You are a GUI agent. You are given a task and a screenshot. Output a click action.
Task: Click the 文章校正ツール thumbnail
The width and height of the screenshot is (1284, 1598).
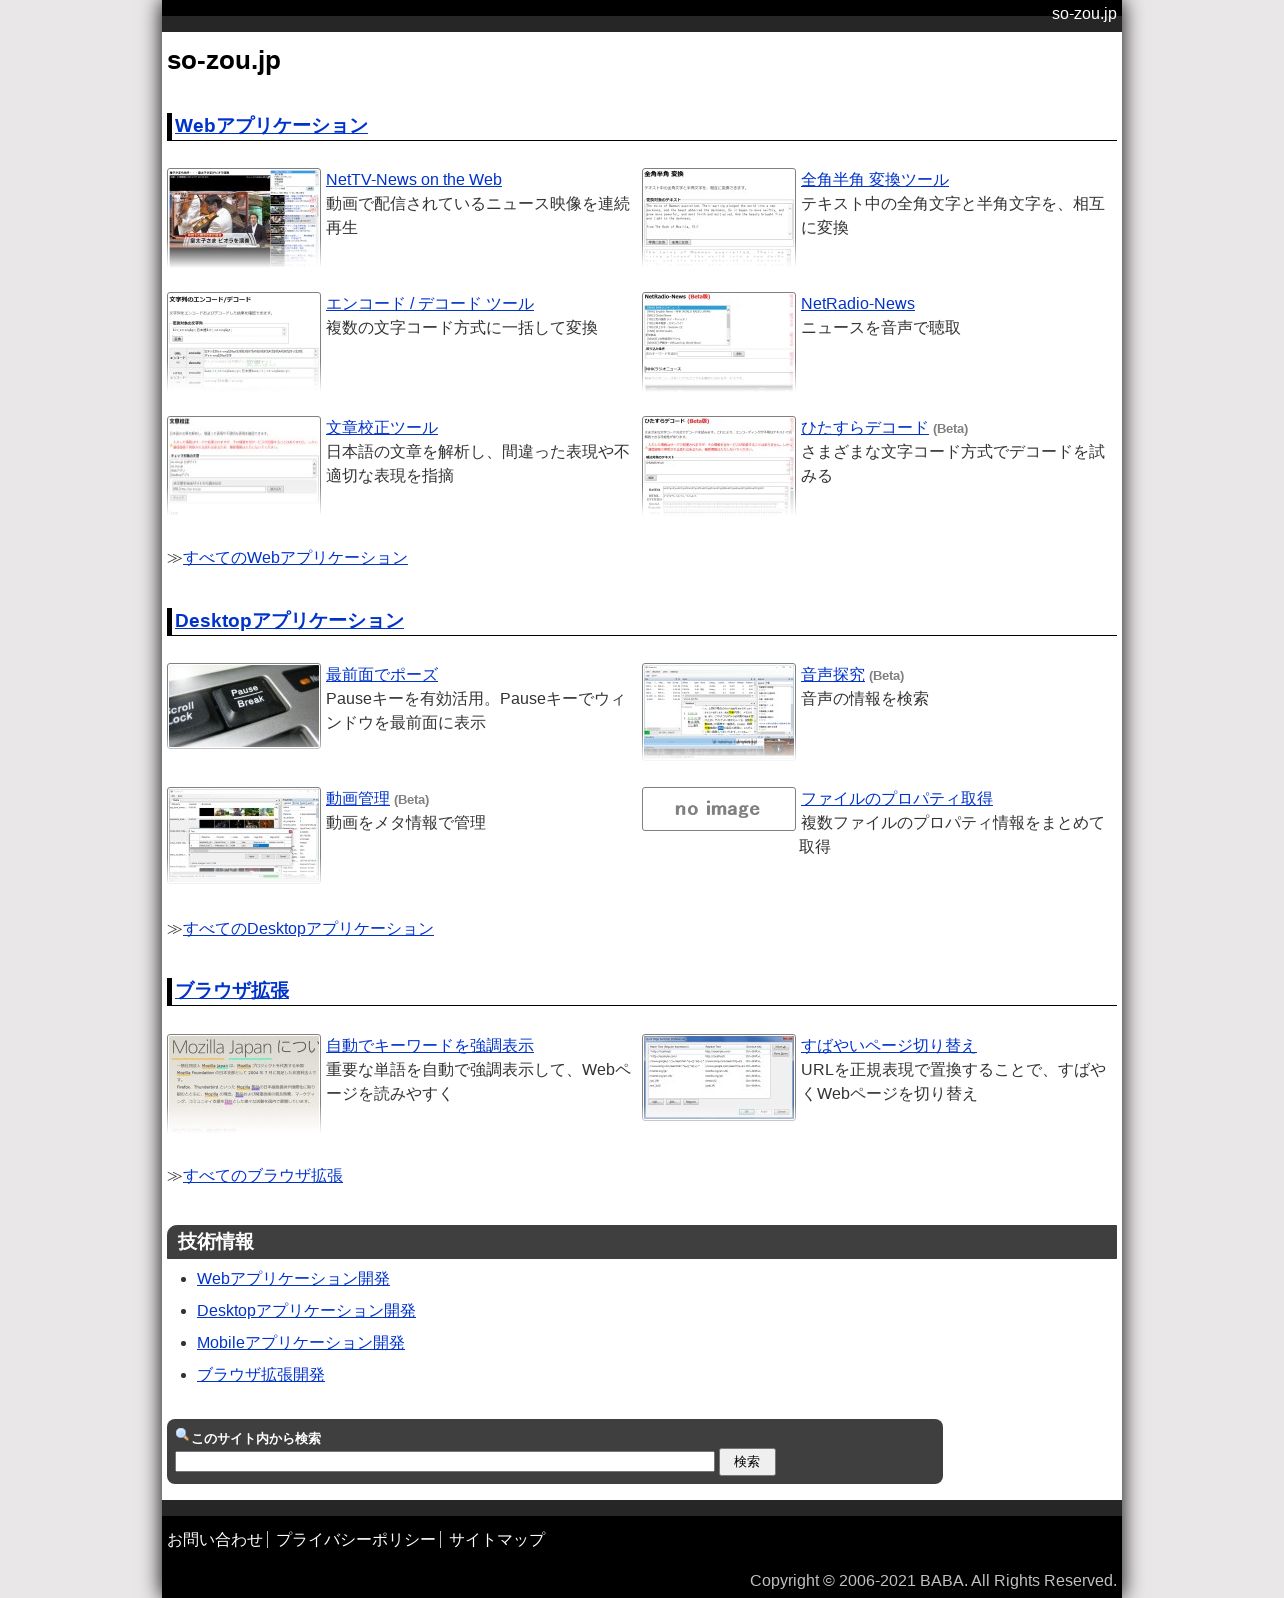click(244, 465)
